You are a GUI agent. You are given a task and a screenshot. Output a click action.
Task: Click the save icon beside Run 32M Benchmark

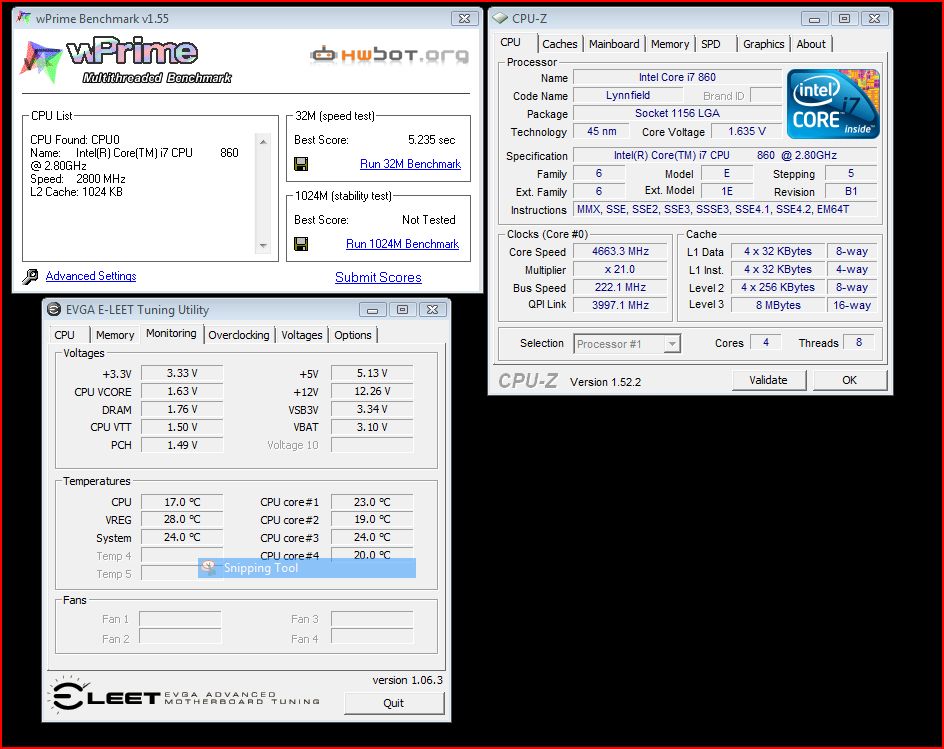(x=301, y=164)
